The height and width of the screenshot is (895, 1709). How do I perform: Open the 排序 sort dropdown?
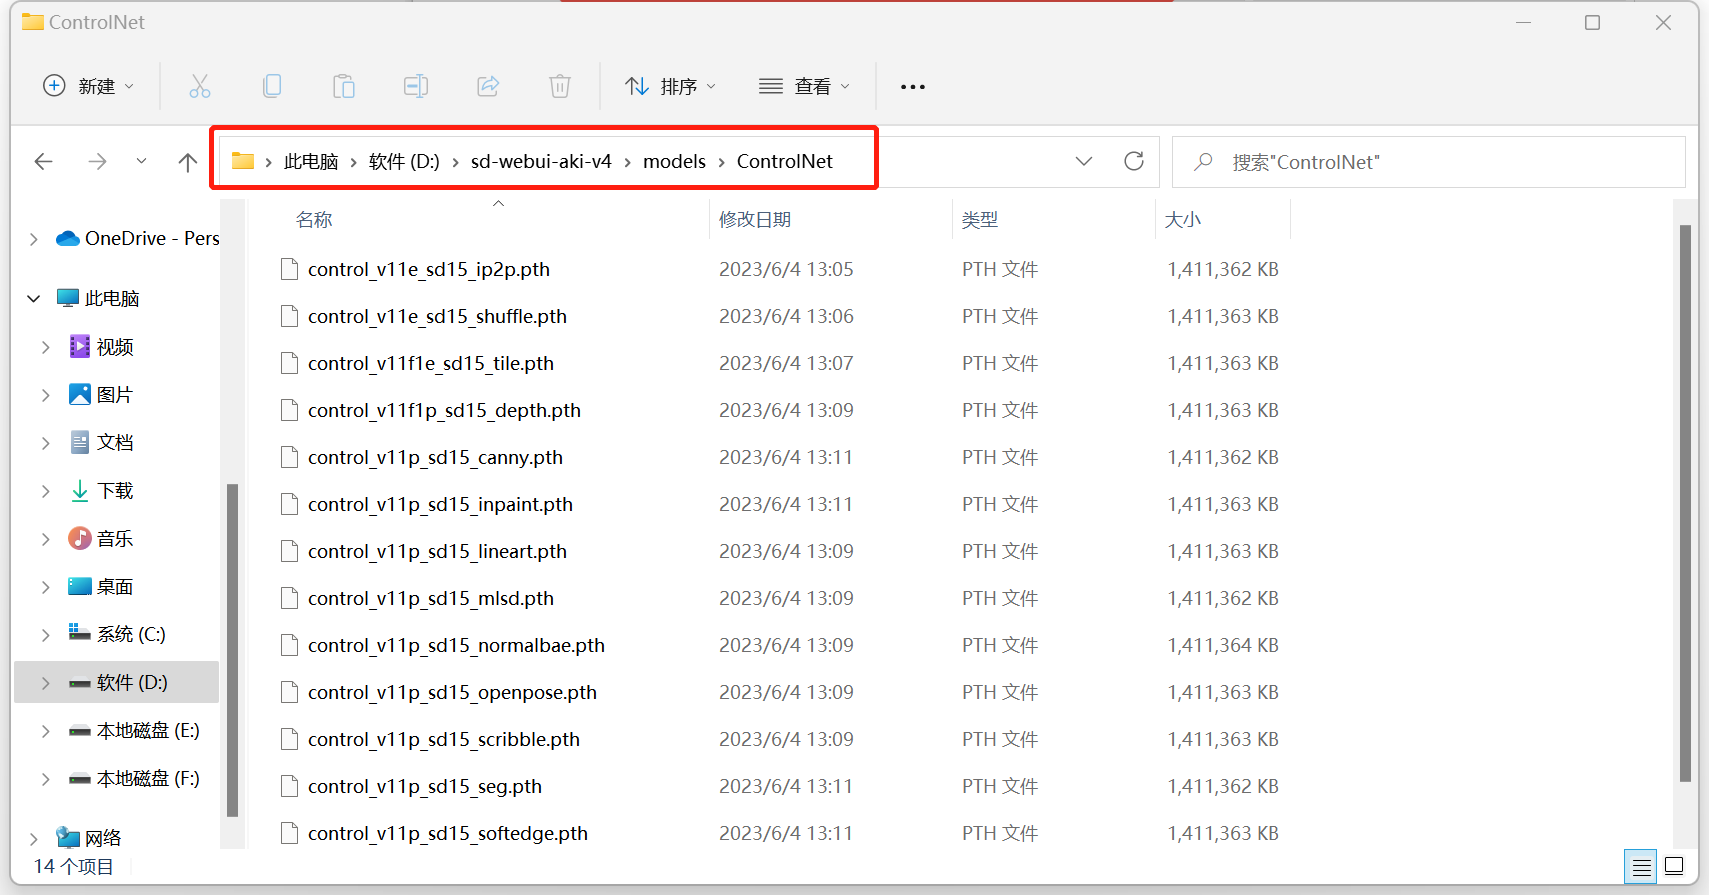(670, 86)
